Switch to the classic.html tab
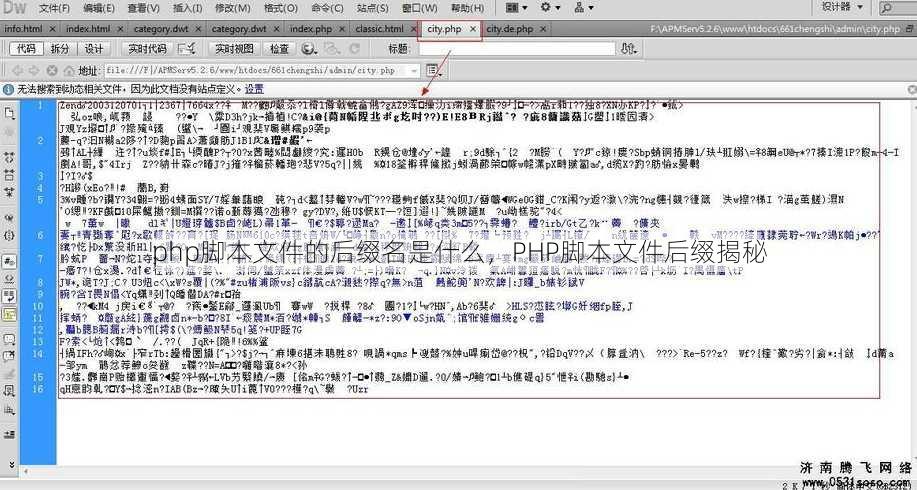This screenshot has width=917, height=490. pyautogui.click(x=380, y=28)
